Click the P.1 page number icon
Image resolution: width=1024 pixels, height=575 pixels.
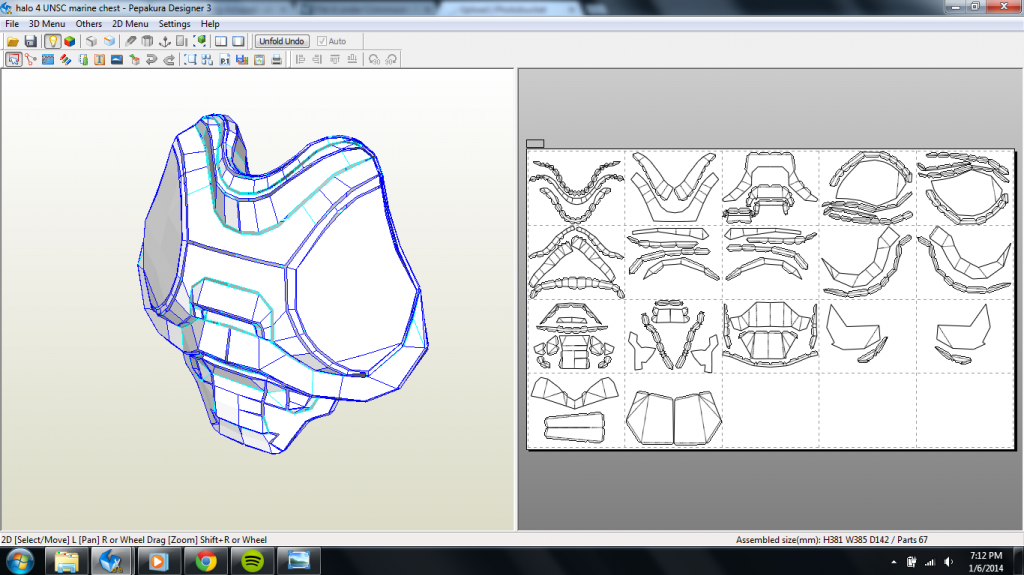tap(225, 59)
